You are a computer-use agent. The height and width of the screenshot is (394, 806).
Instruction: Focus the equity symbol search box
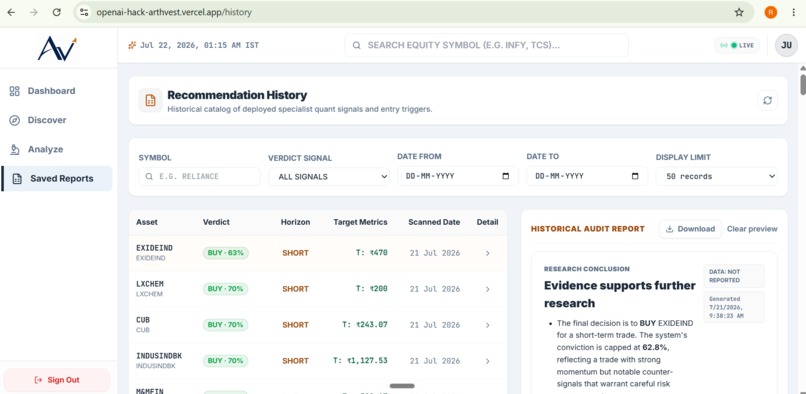pyautogui.click(x=486, y=45)
